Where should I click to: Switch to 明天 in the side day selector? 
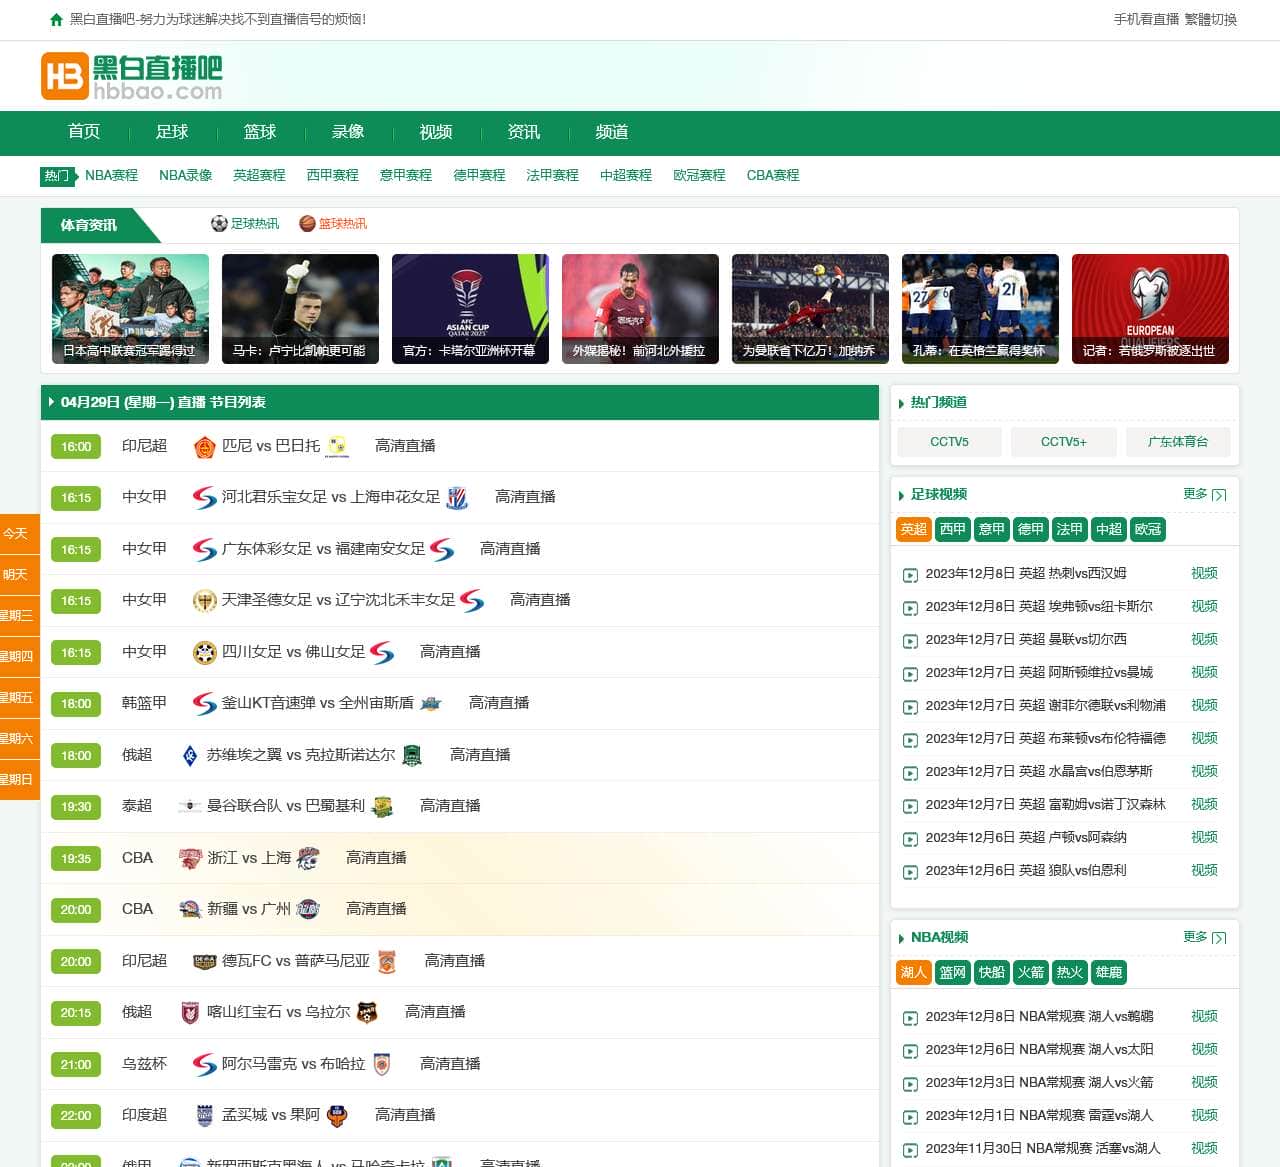click(x=19, y=575)
